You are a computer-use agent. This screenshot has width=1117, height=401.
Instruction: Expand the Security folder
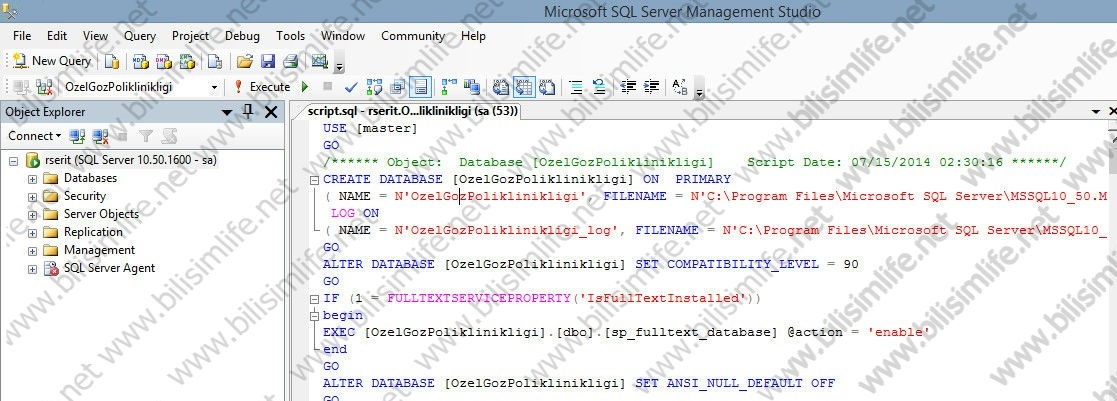pyautogui.click(x=32, y=197)
